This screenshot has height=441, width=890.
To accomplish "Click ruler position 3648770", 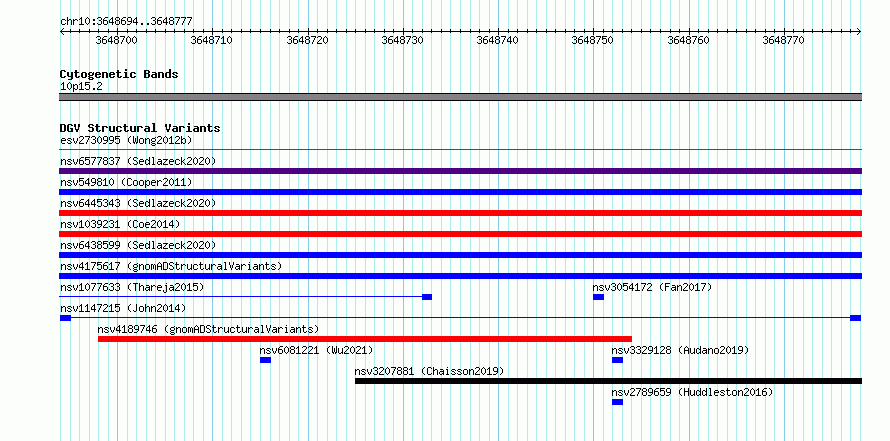I will (784, 40).
